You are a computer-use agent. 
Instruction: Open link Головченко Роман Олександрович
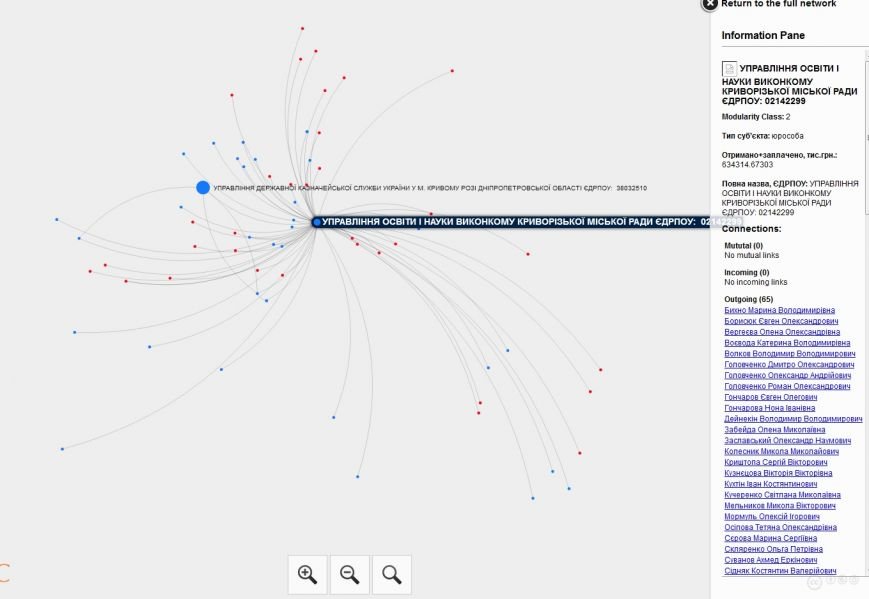point(787,386)
